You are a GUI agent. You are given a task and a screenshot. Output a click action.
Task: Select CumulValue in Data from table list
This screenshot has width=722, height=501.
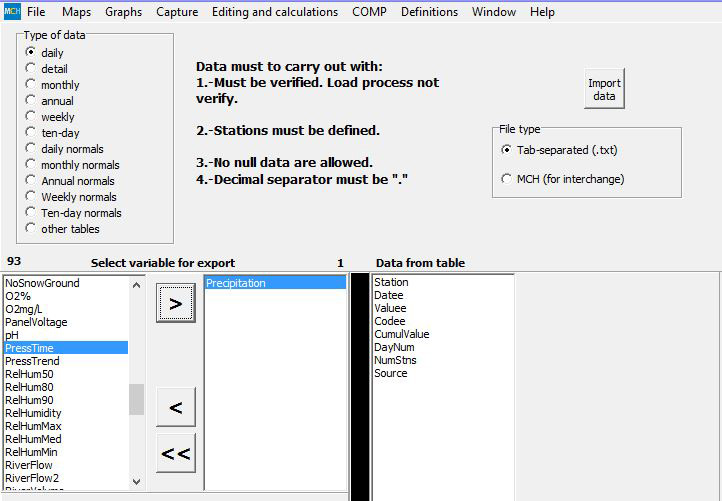[402, 334]
